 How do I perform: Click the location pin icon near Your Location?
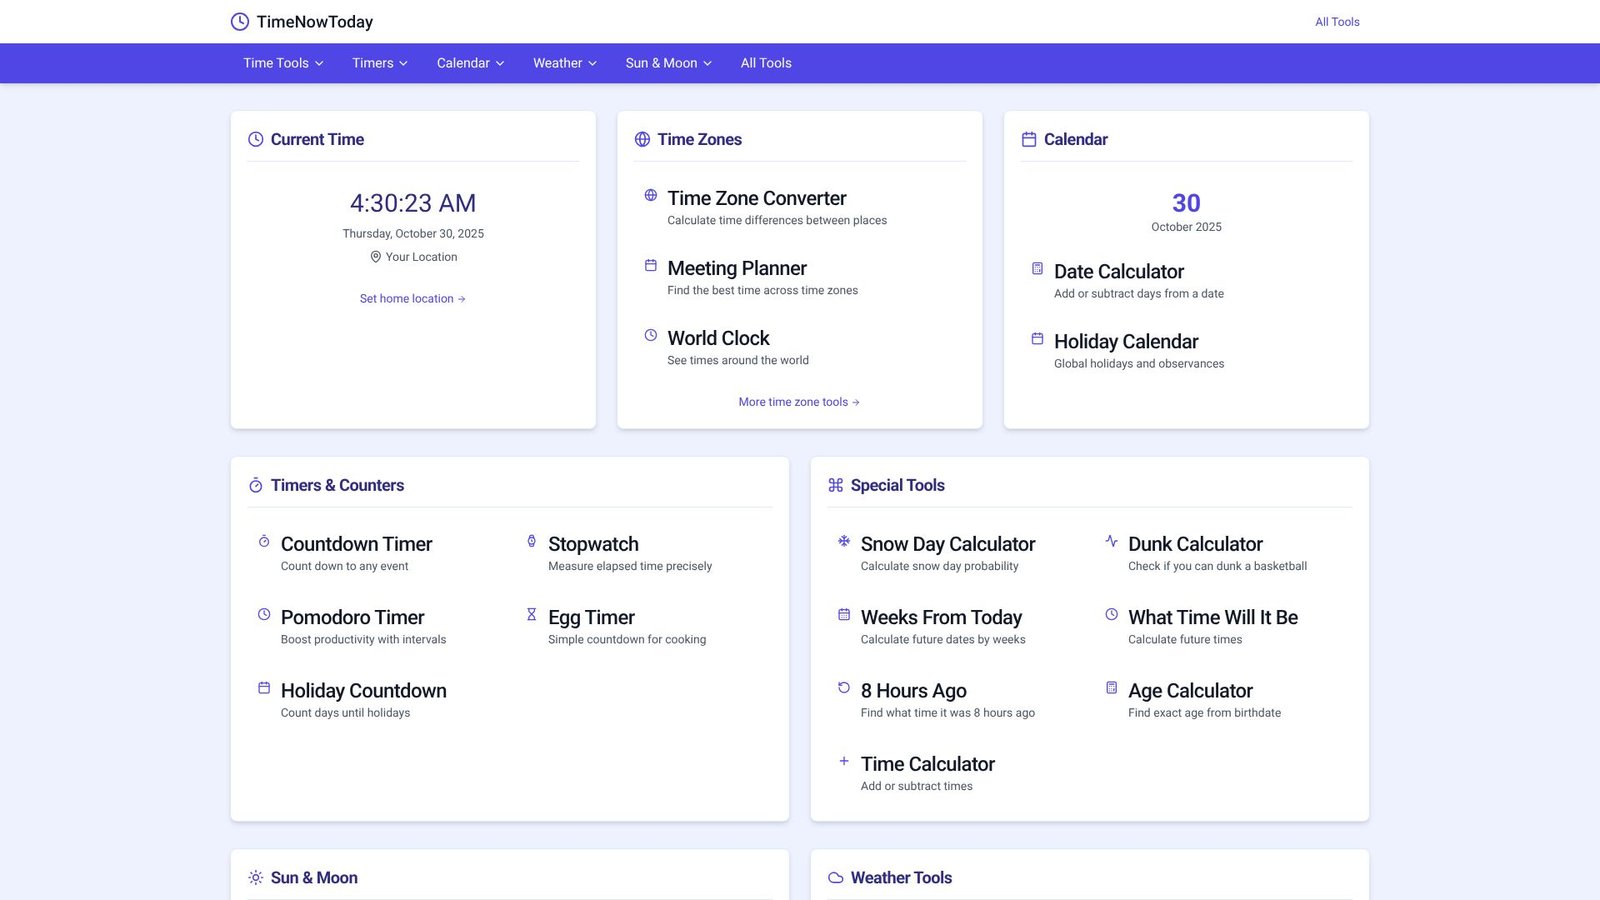376,257
